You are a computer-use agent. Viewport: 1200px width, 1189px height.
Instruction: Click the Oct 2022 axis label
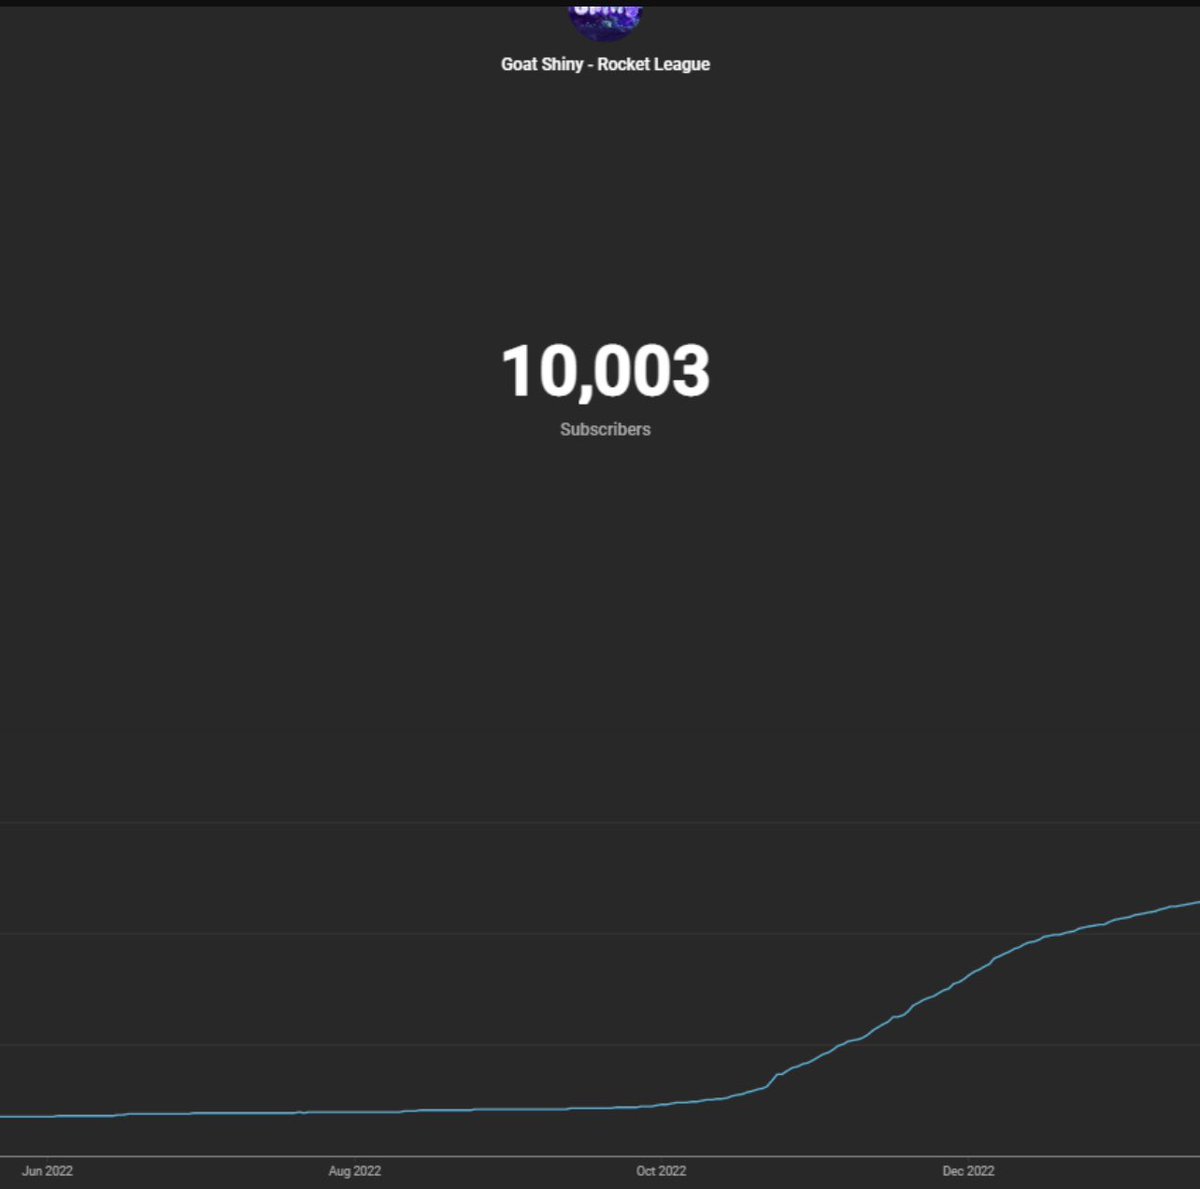[x=661, y=1170]
